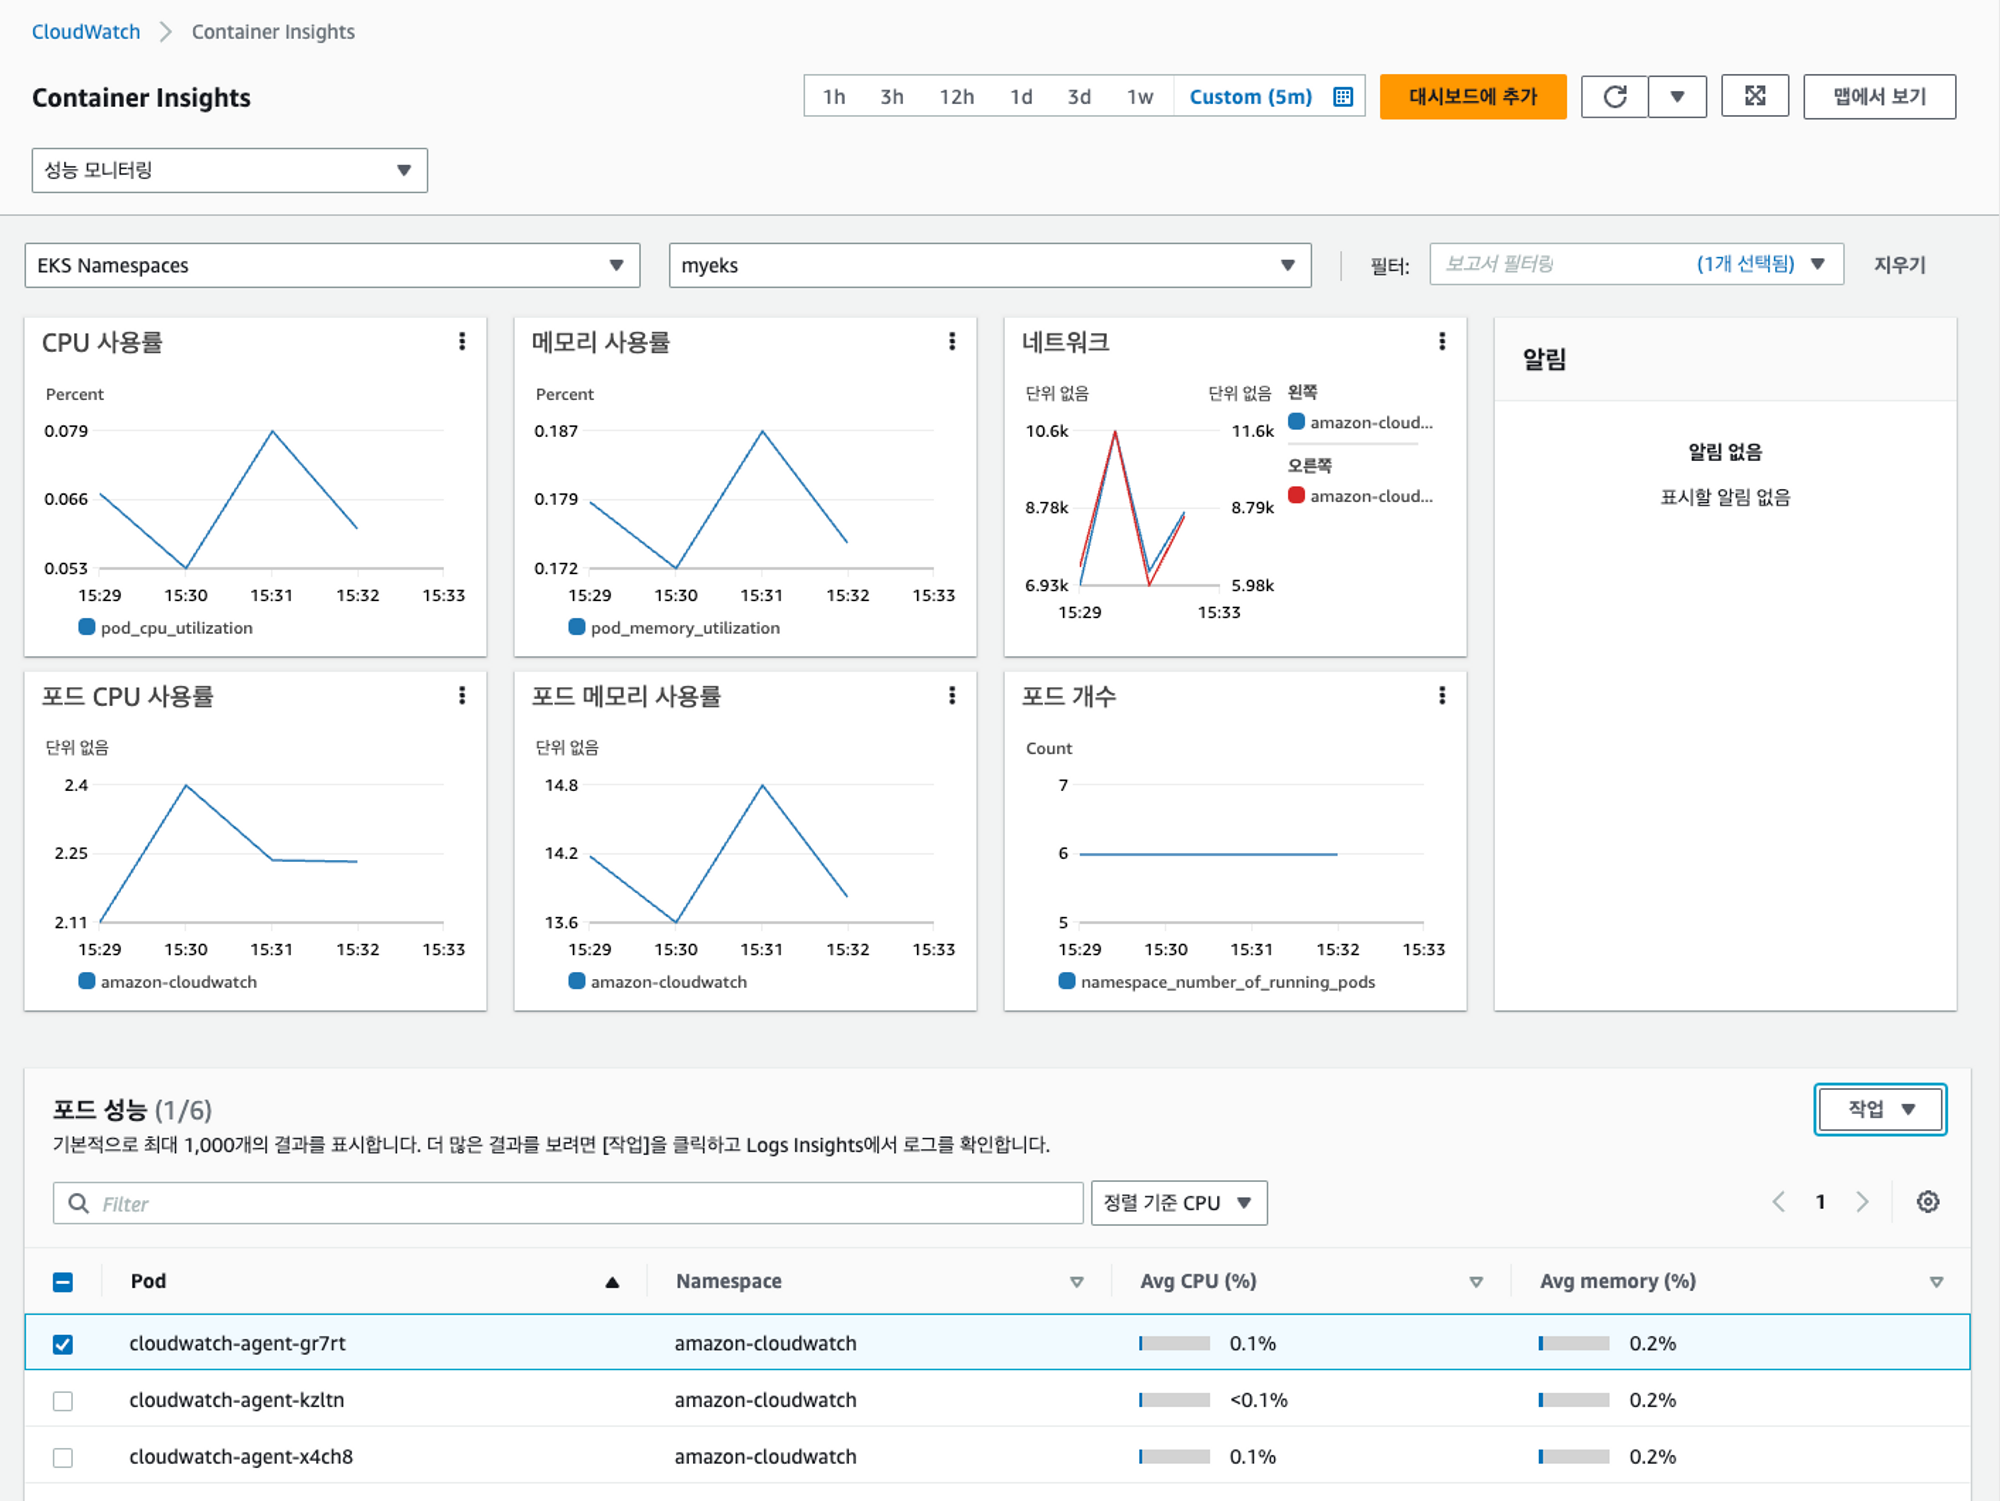The width and height of the screenshot is (2000, 1501).
Task: Click the 맵에서 보기 button
Action: click(1879, 97)
